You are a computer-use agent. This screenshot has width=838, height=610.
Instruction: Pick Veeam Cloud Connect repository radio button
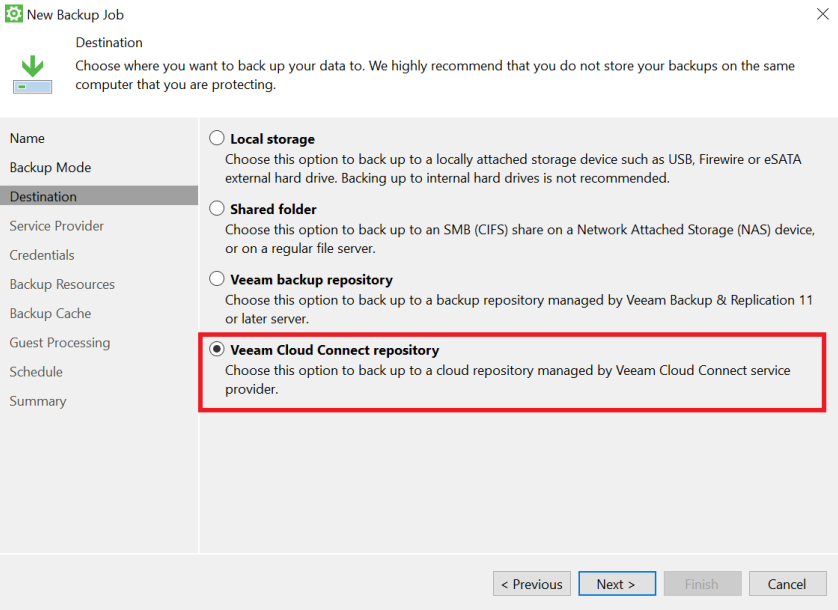(x=216, y=349)
